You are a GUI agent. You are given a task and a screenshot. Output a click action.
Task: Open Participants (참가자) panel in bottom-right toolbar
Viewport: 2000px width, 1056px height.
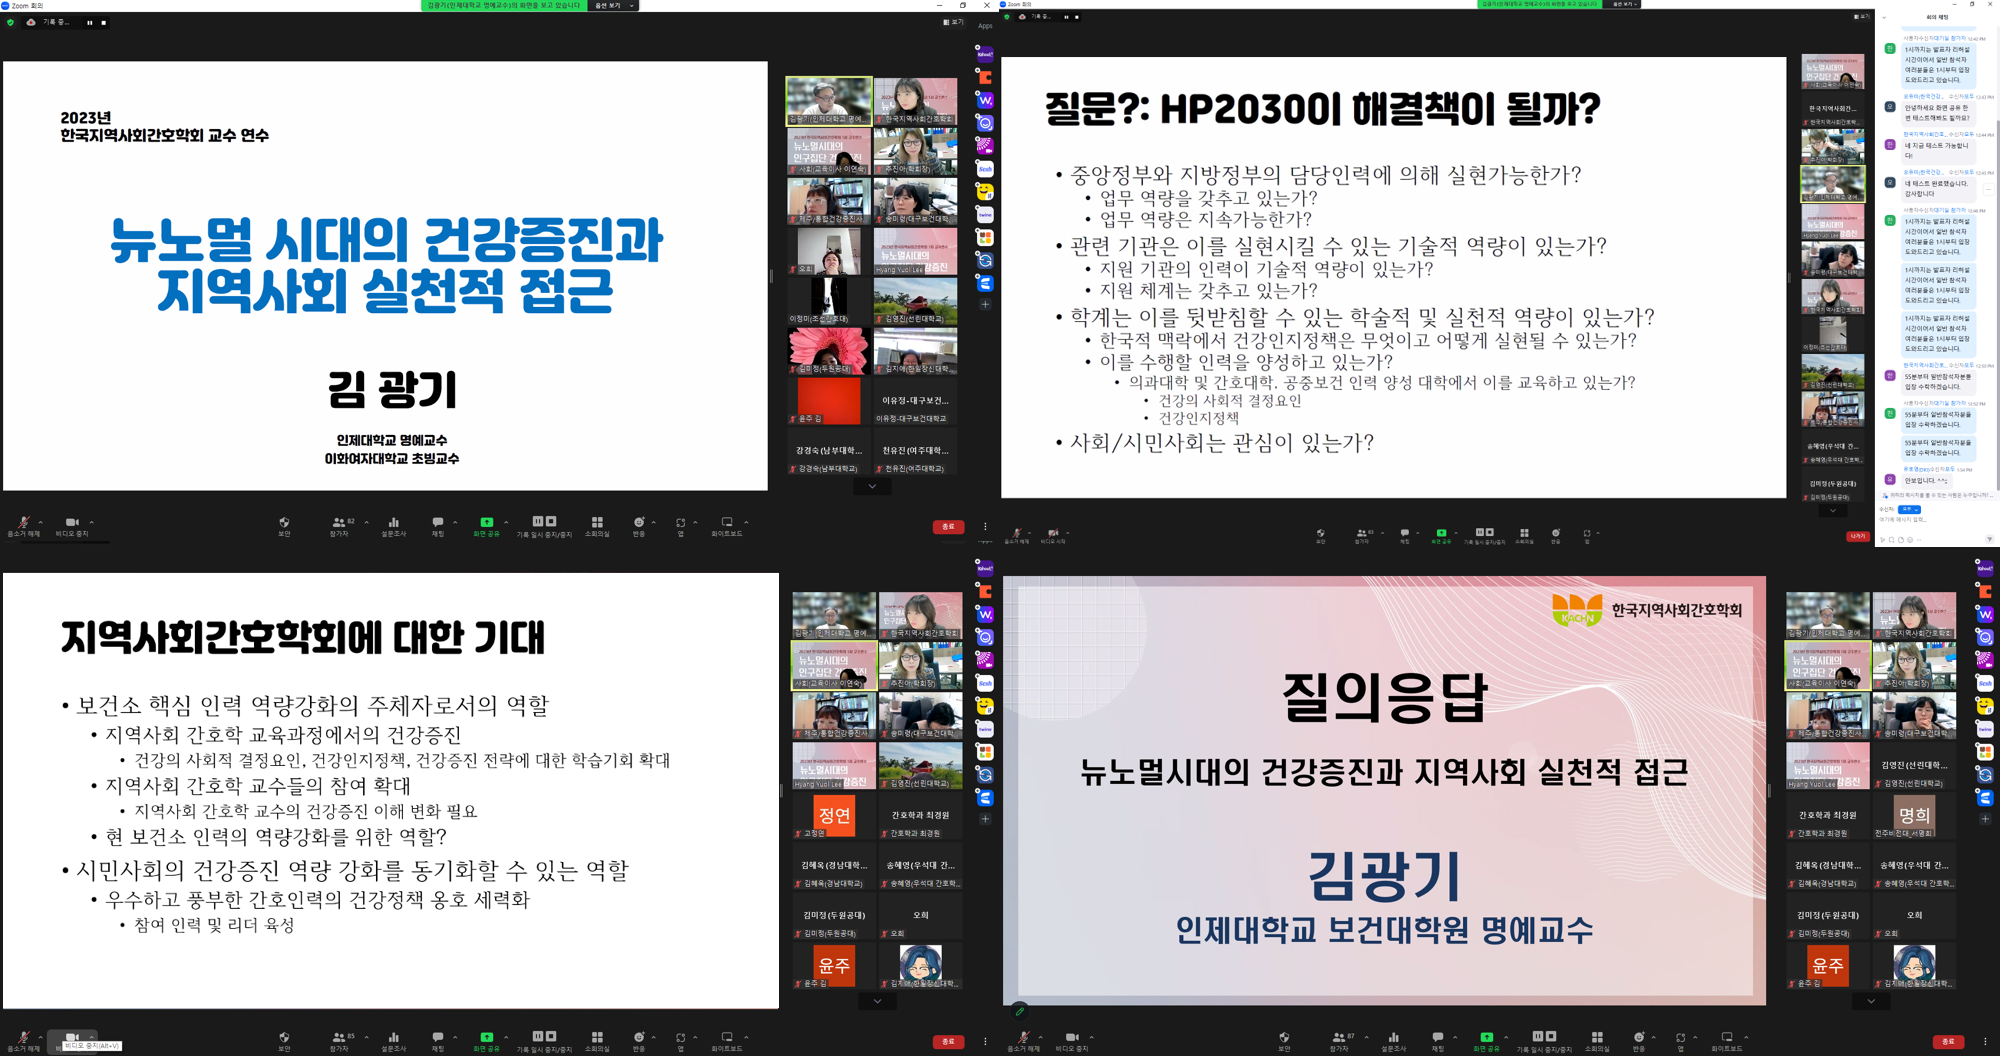tap(1338, 1038)
